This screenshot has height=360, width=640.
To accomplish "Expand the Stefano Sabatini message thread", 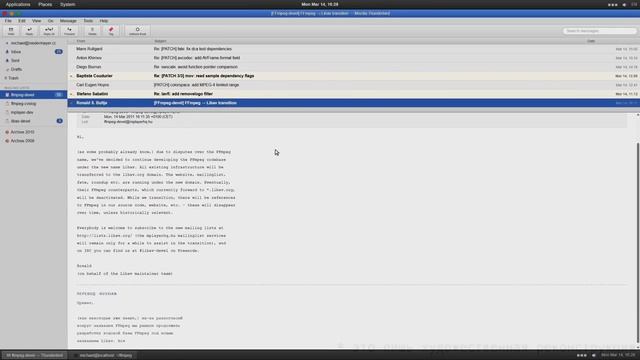I will tap(71, 94).
